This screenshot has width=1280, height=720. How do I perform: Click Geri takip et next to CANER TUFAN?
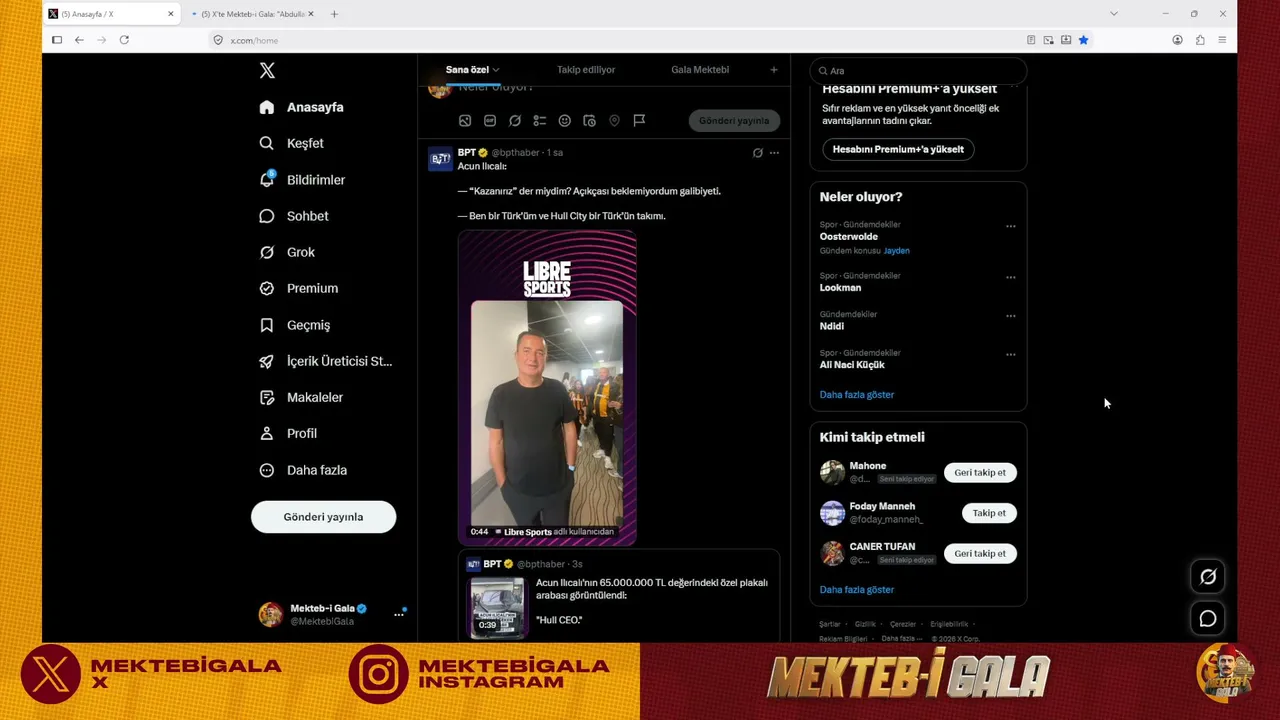pyautogui.click(x=980, y=554)
